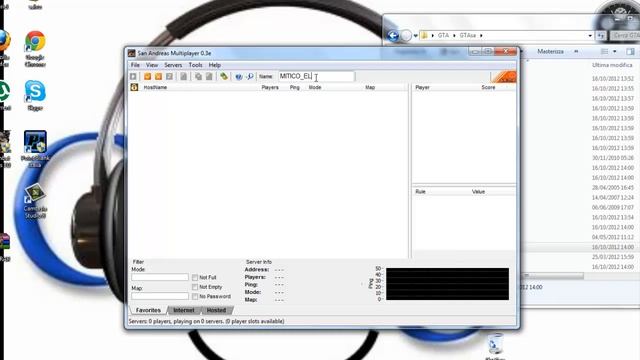Open the Explorer view options dropdown arrow

coord(615,51)
